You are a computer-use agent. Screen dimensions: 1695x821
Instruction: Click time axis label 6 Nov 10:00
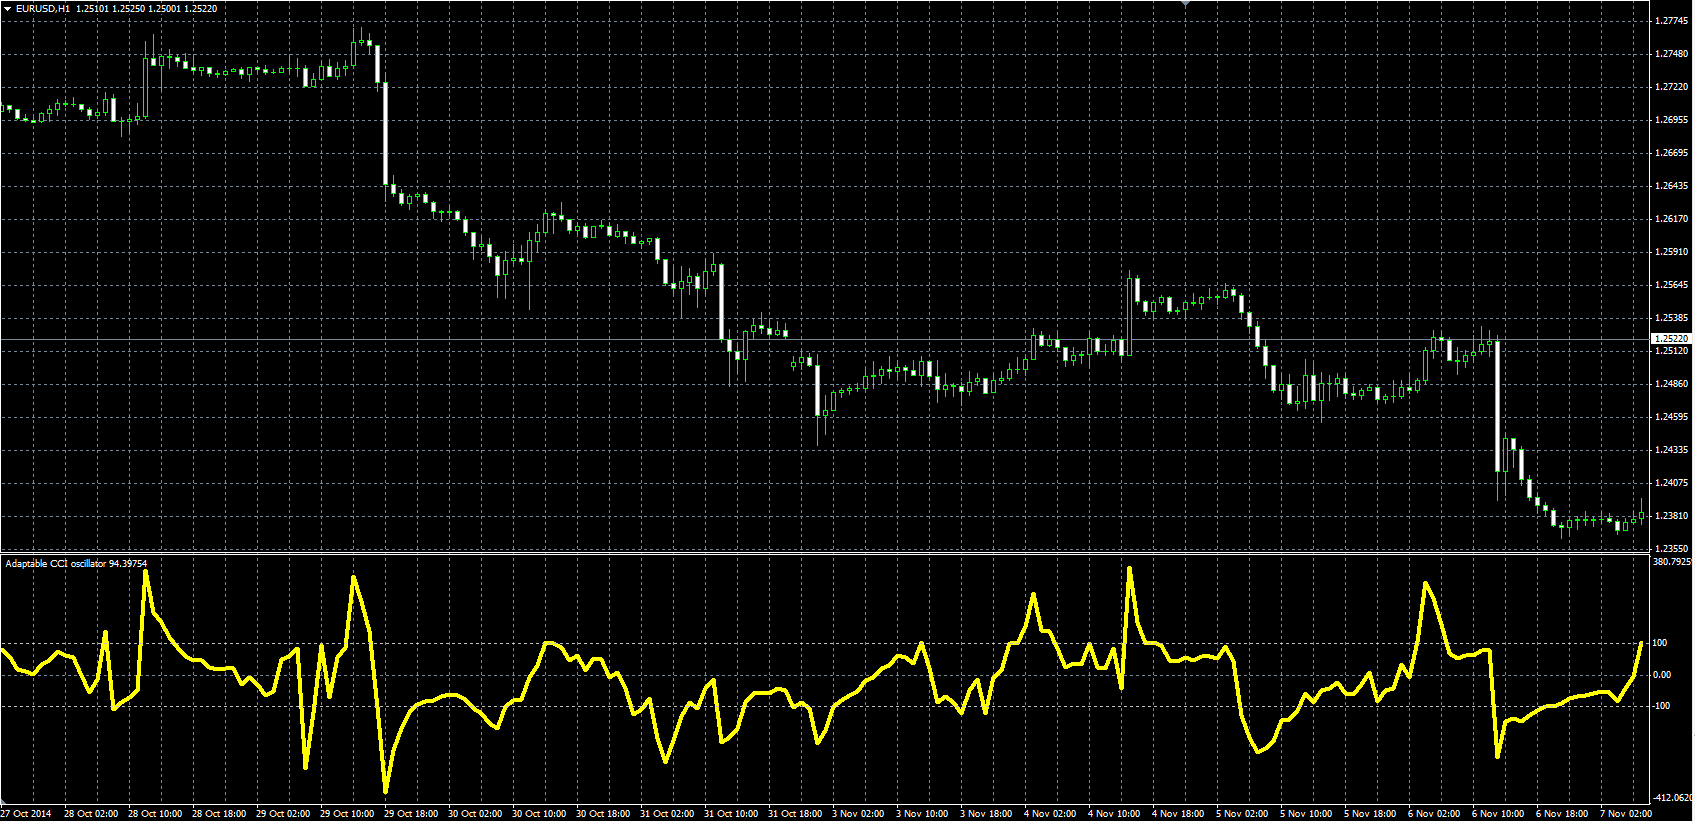[1498, 814]
